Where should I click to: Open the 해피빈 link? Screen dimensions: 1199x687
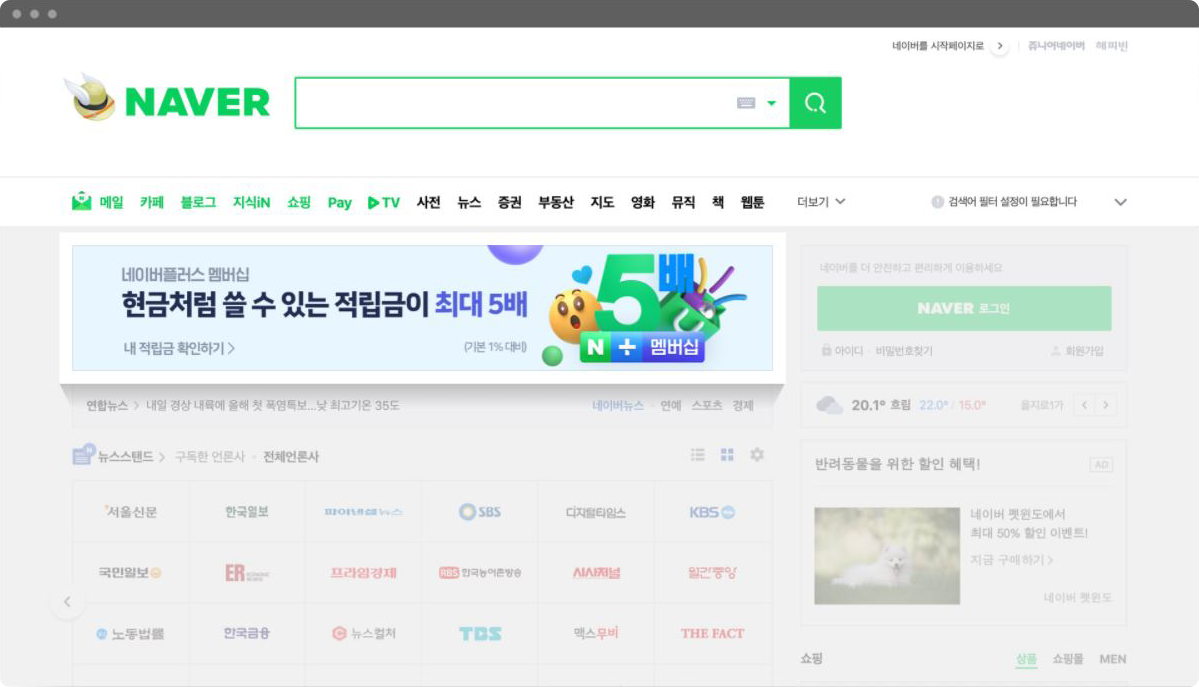pyautogui.click(x=1111, y=46)
